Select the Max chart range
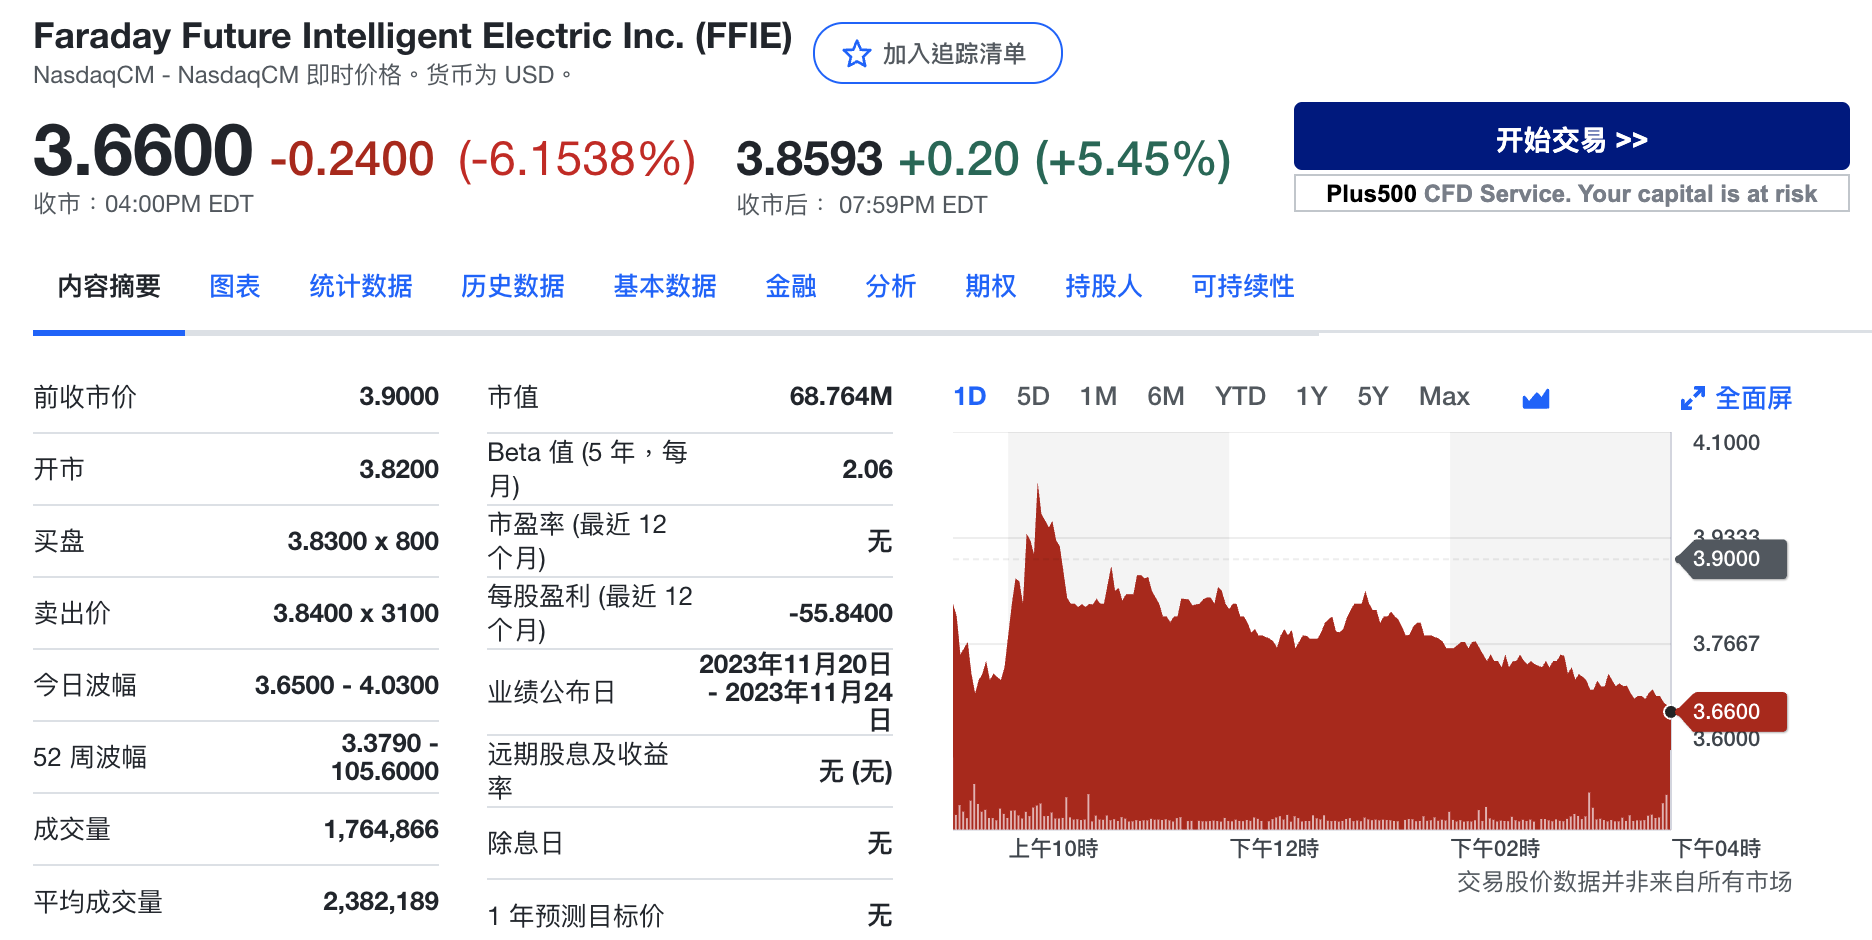This screenshot has width=1872, height=940. pyautogui.click(x=1443, y=396)
